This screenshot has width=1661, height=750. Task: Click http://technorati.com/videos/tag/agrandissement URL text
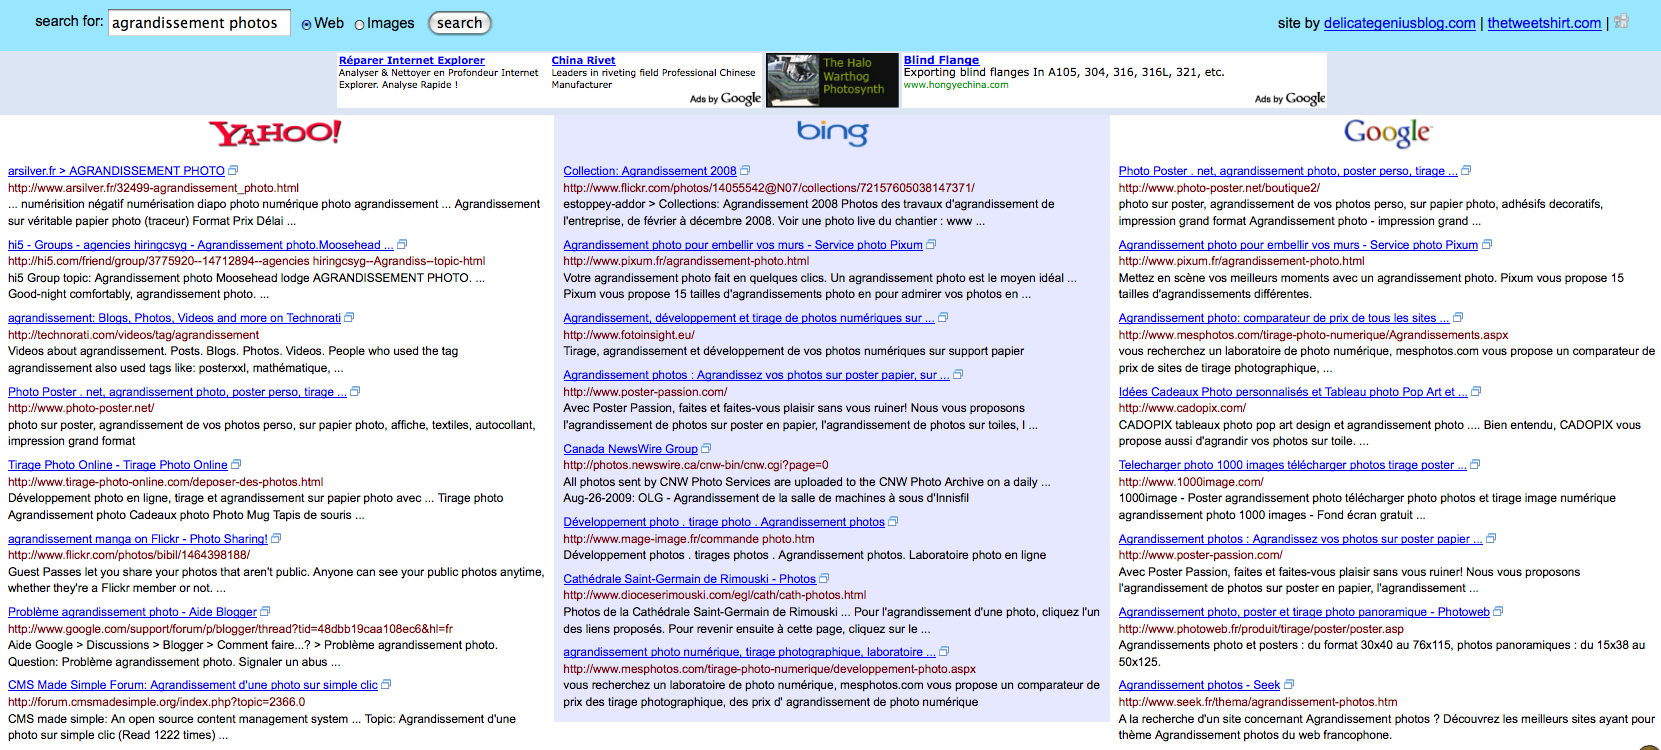tap(134, 335)
